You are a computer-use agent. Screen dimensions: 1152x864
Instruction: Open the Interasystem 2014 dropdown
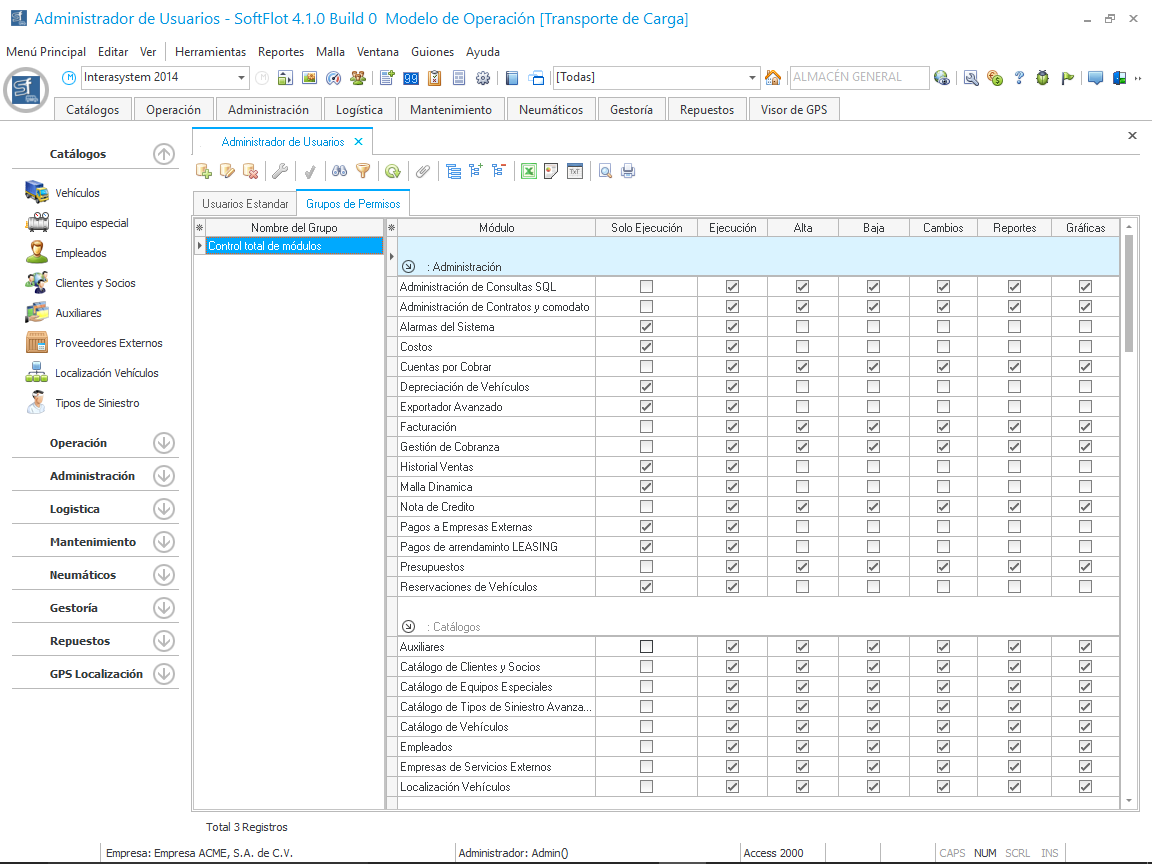[x=242, y=78]
